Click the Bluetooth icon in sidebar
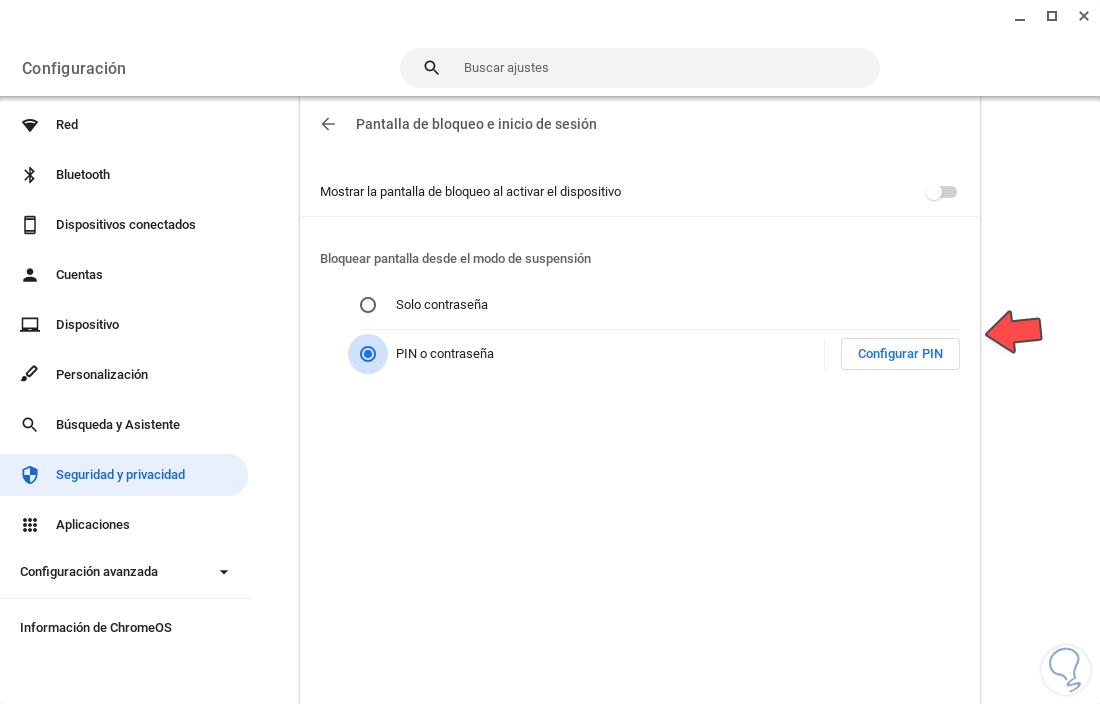The width and height of the screenshot is (1100, 704). coord(30,175)
